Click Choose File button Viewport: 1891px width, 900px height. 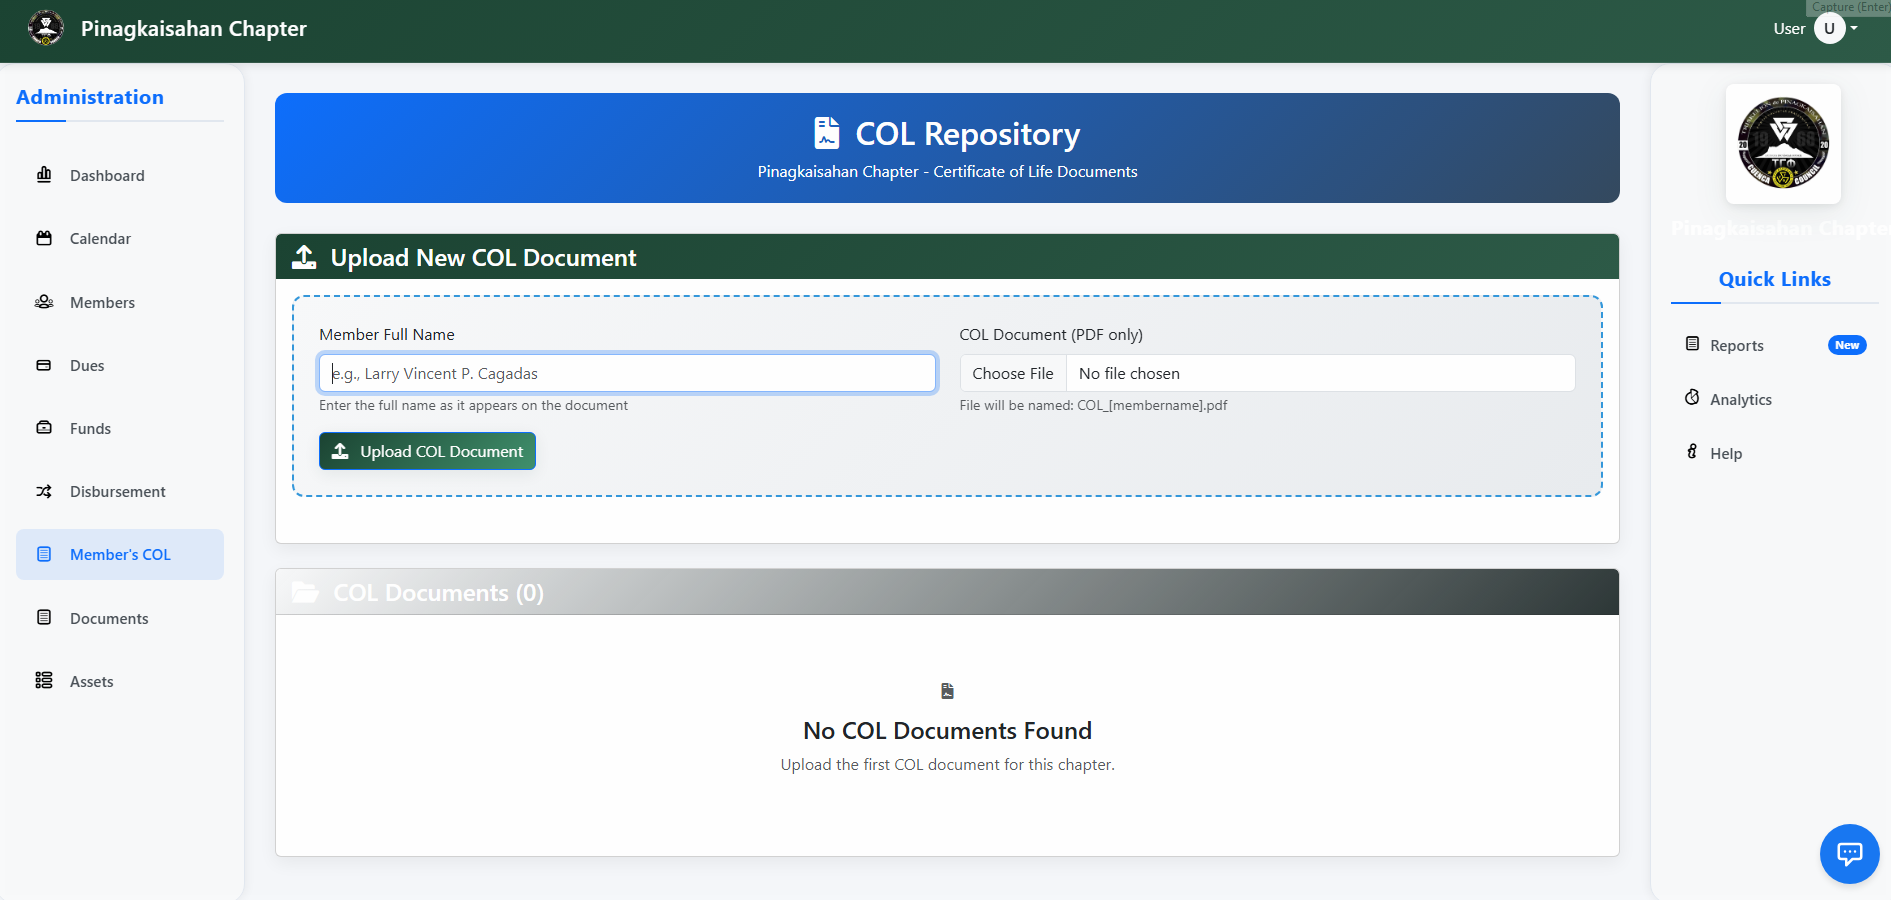1012,373
